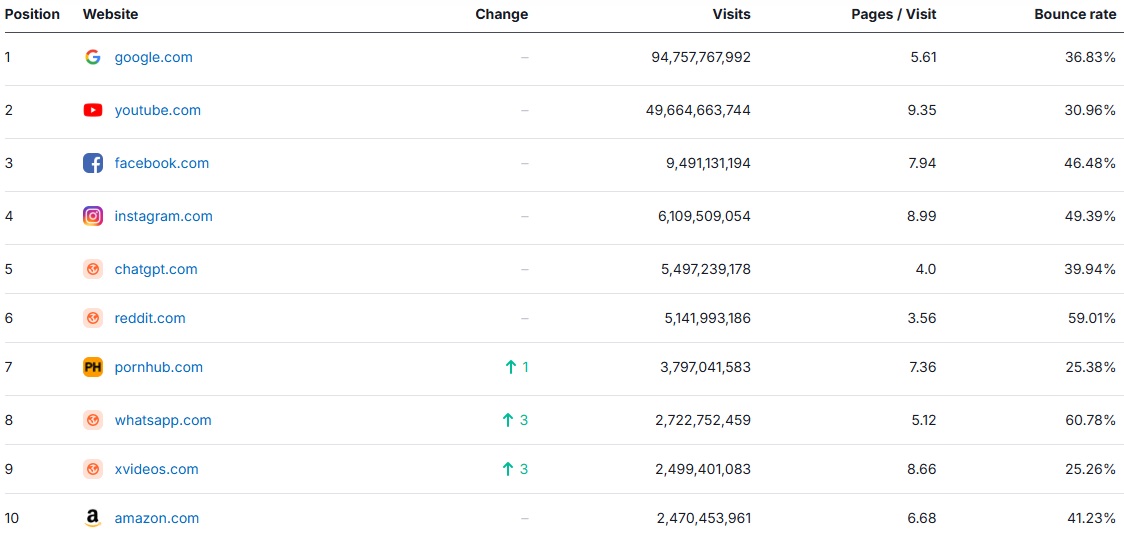Click the Instagram logo icon
This screenshot has height=537, width=1124.
(x=93, y=216)
